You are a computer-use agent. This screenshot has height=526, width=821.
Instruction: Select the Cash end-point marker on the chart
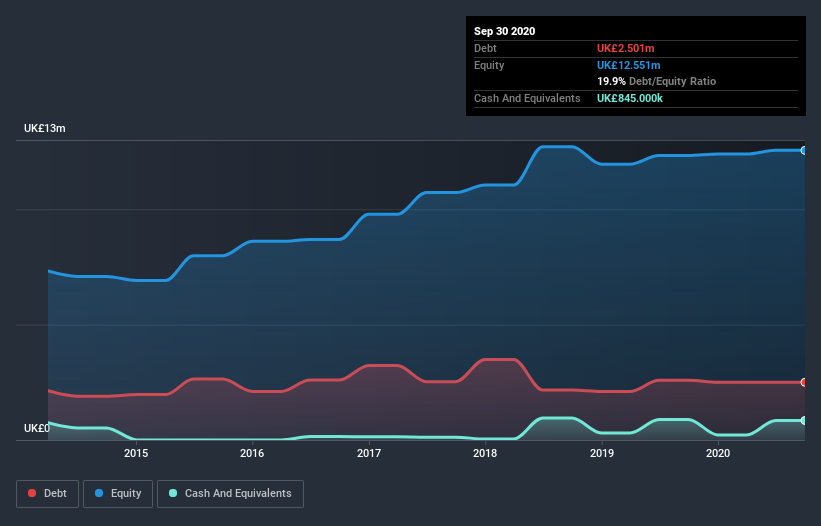[x=804, y=421]
